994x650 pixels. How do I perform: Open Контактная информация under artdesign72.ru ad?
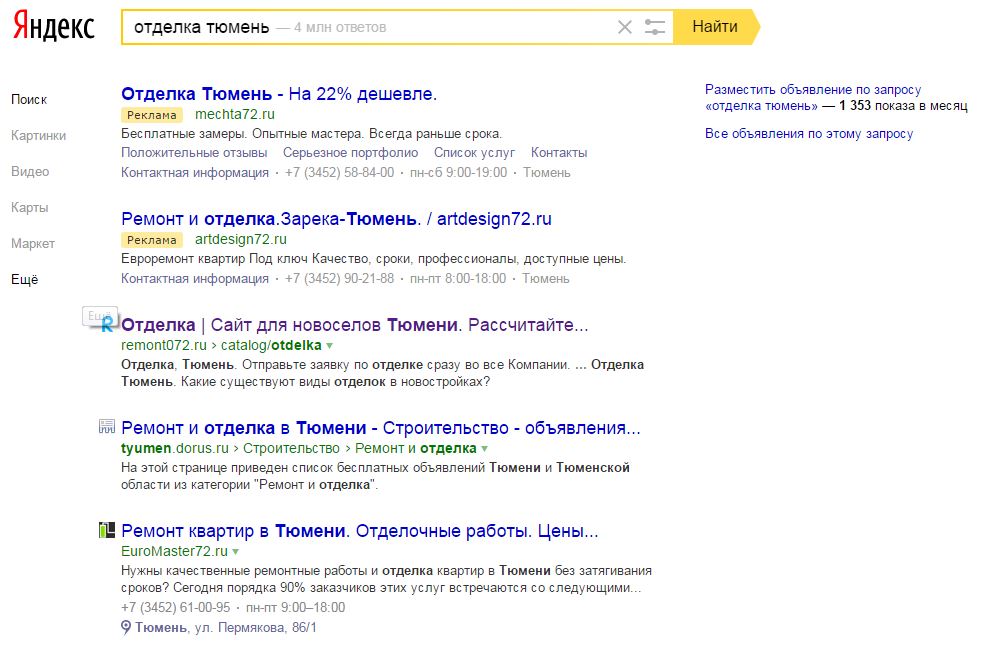pos(195,278)
